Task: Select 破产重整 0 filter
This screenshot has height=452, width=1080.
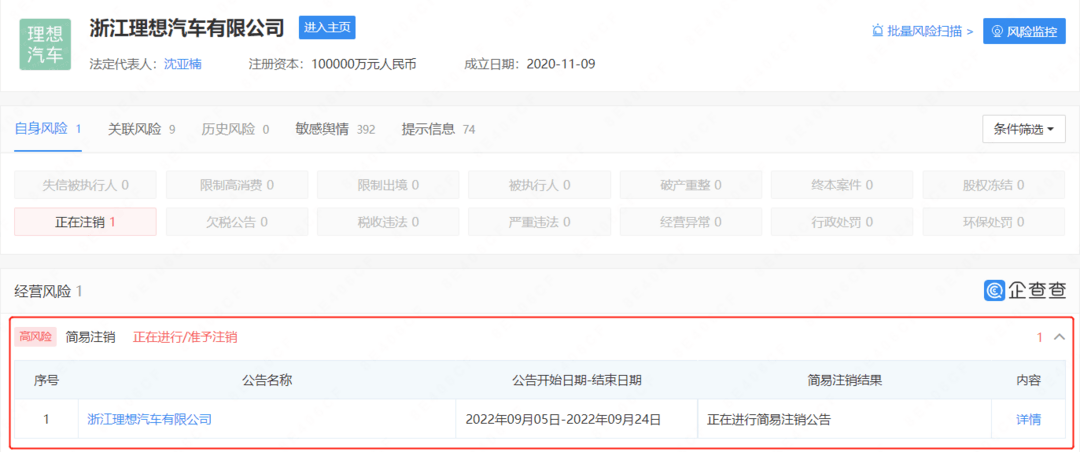Action: click(x=691, y=185)
